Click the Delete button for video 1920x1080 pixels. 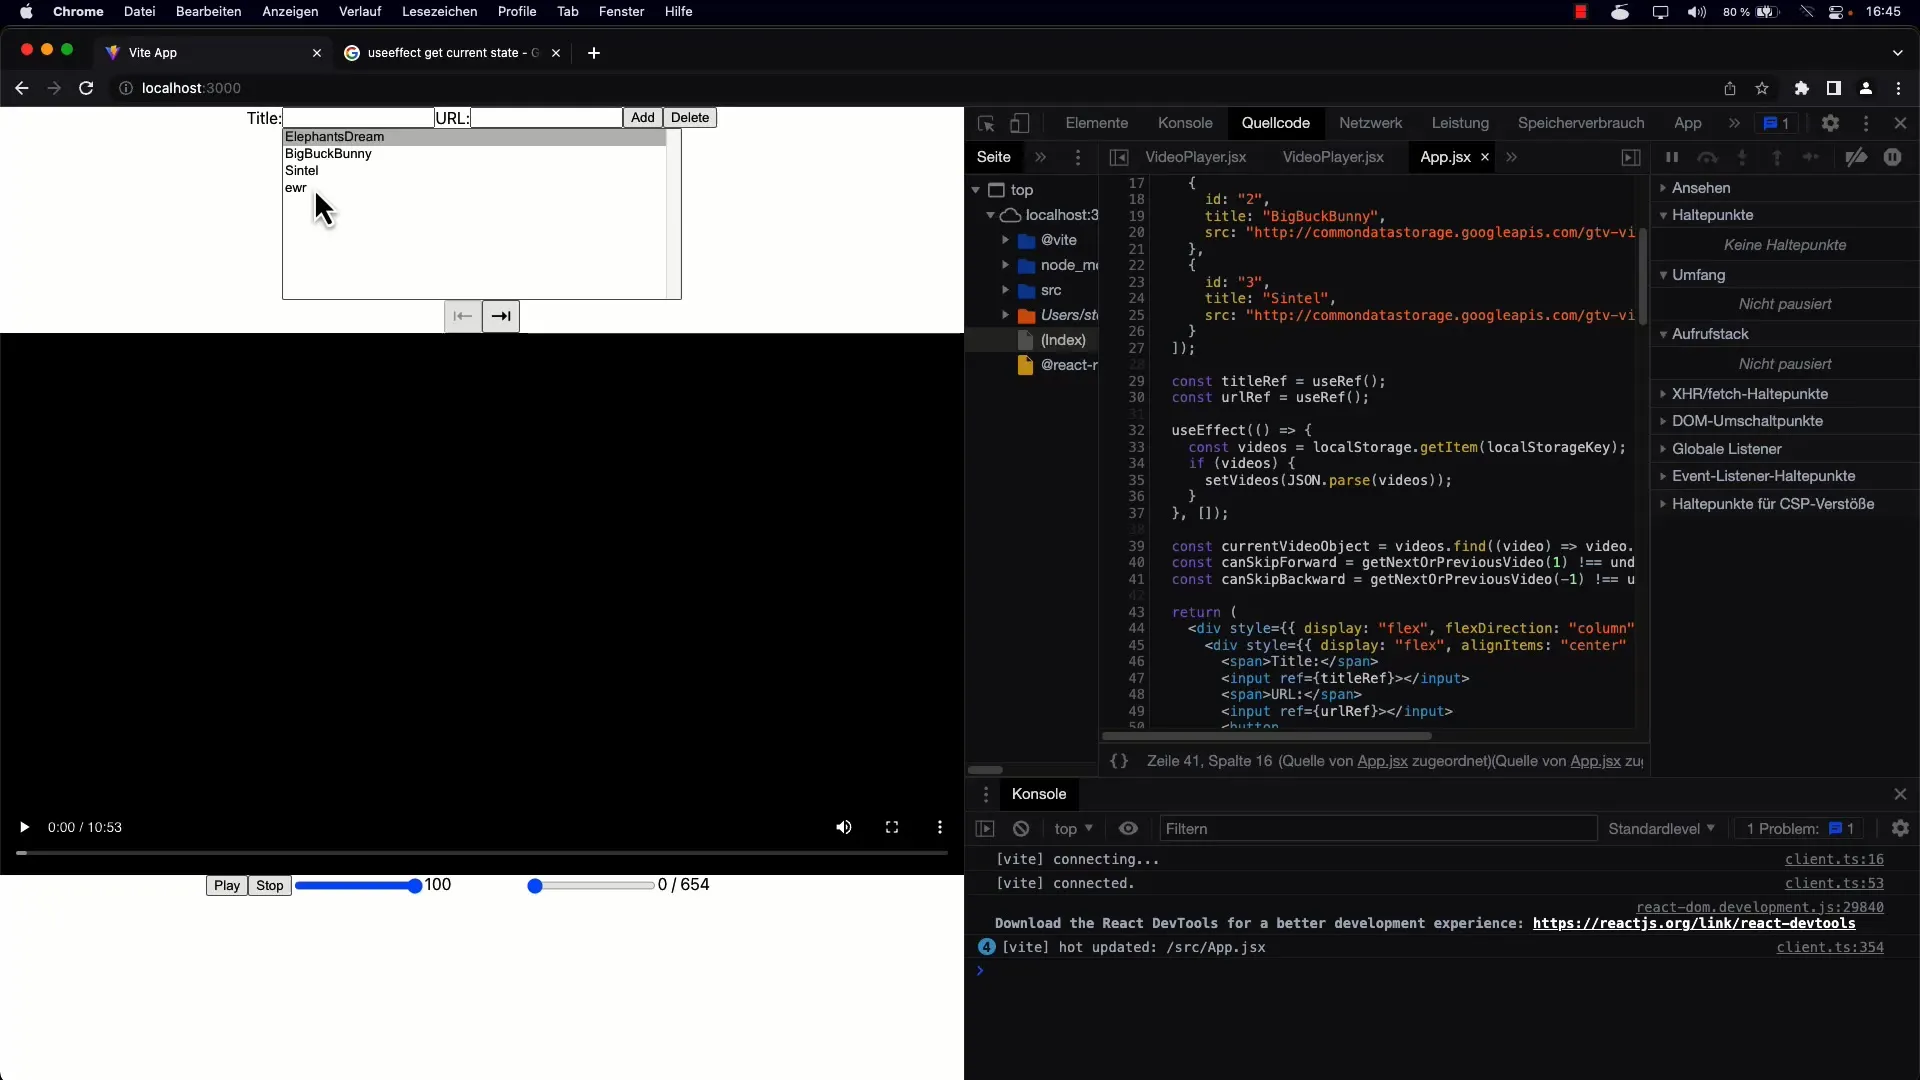(x=690, y=117)
